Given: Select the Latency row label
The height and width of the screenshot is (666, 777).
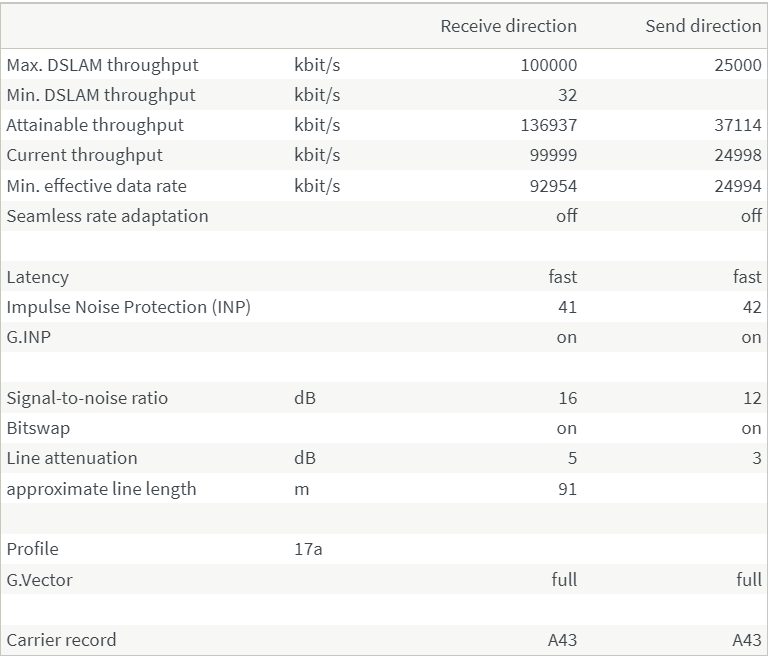Looking at the screenshot, I should point(37,277).
